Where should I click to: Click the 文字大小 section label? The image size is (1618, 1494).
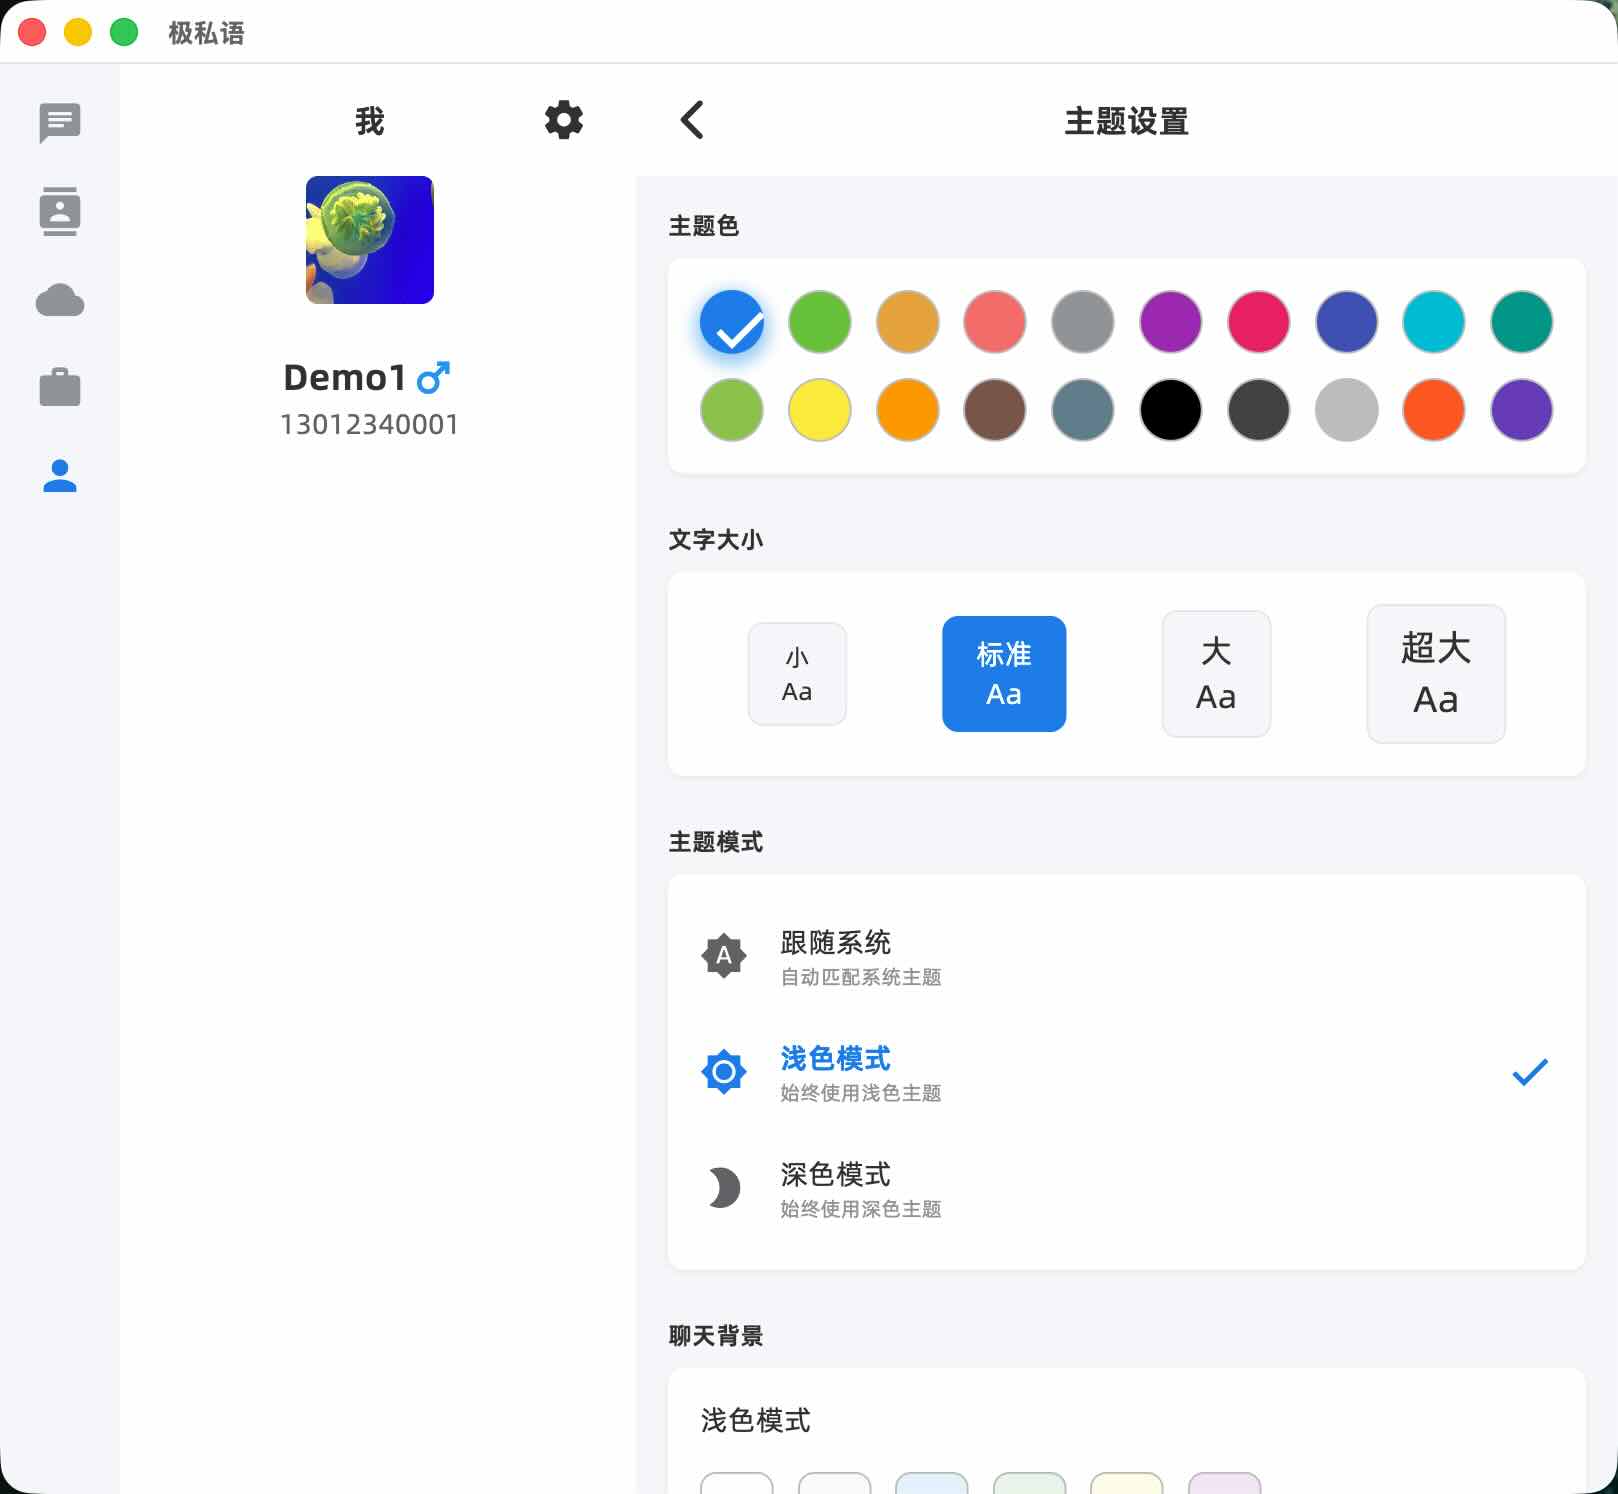pos(716,540)
